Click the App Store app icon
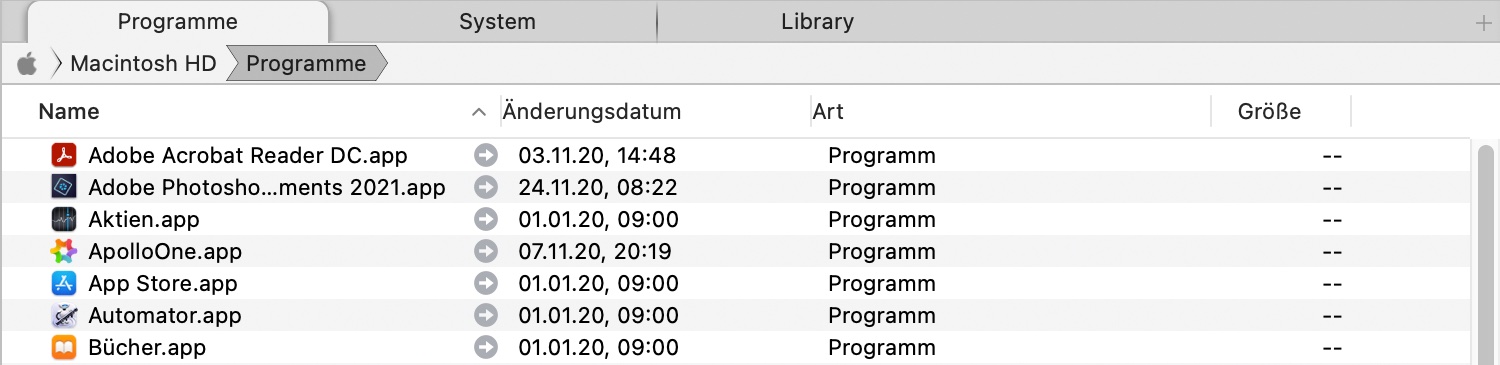 click(x=64, y=284)
